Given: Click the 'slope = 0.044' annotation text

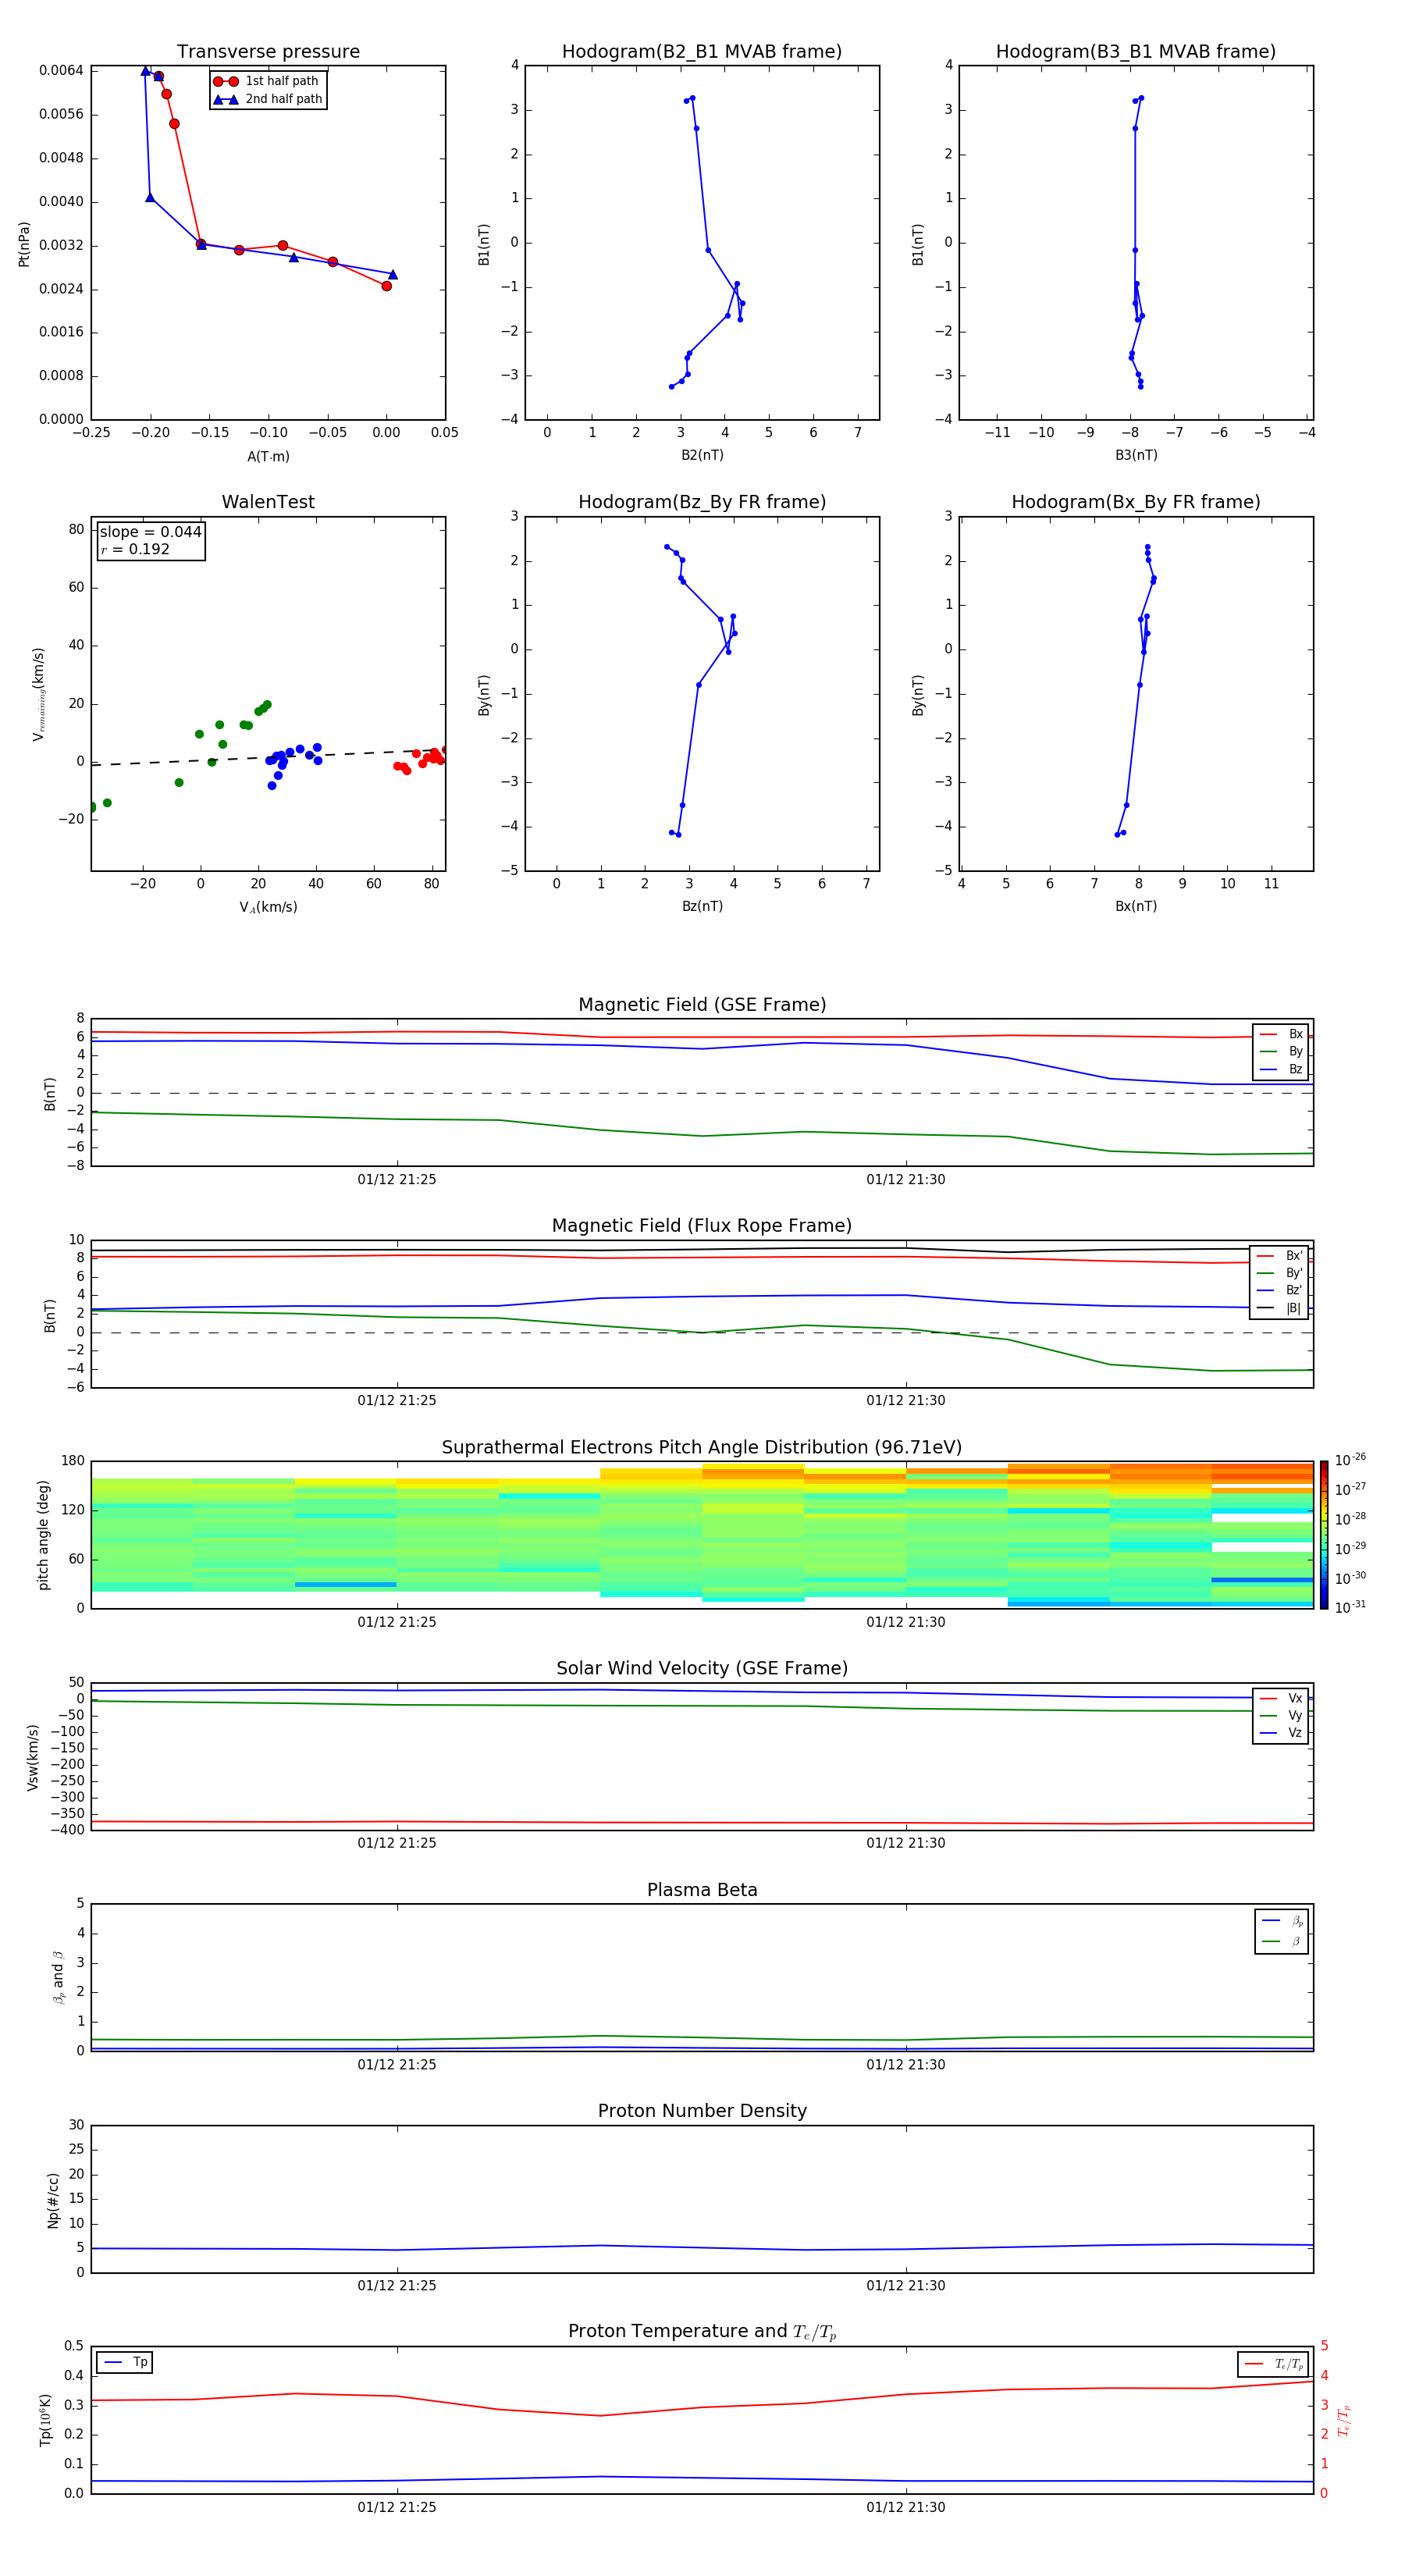Looking at the screenshot, I should click(x=150, y=532).
